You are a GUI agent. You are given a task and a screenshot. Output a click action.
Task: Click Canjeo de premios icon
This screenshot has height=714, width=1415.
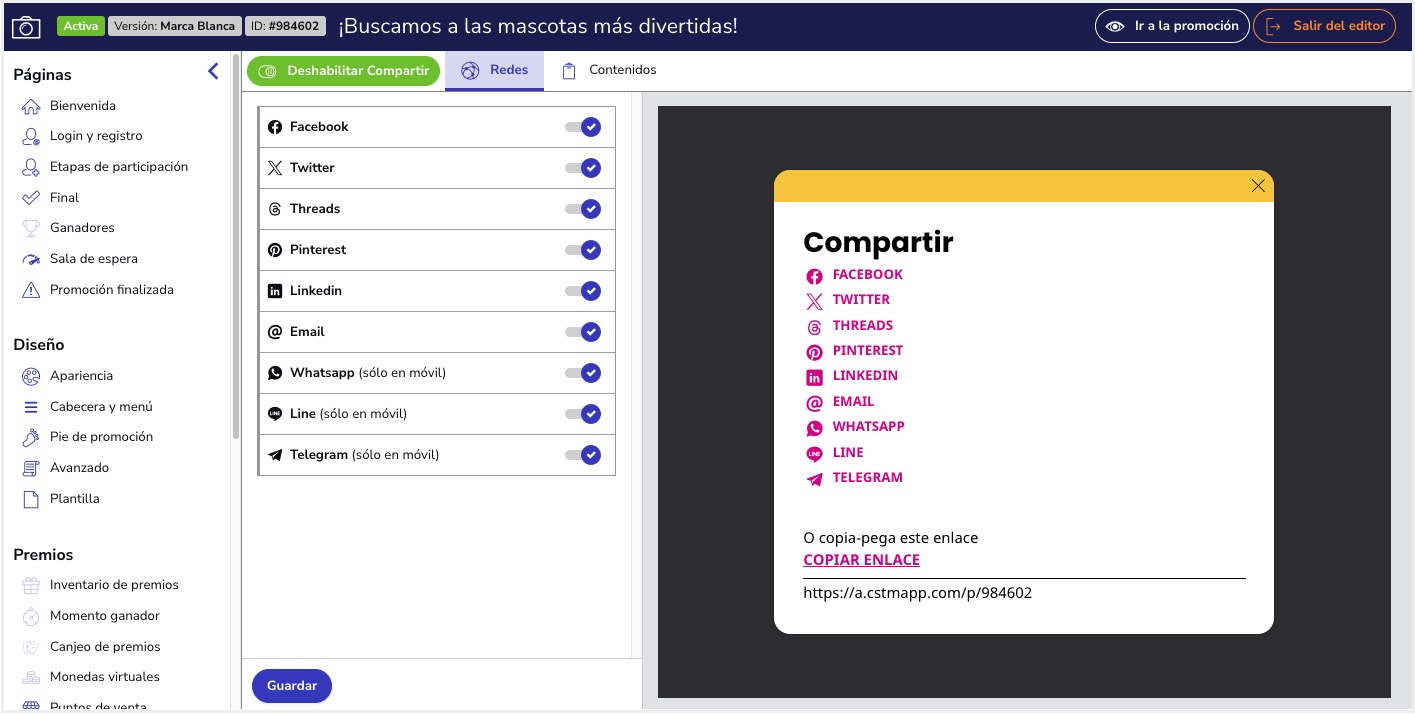tap(31, 647)
